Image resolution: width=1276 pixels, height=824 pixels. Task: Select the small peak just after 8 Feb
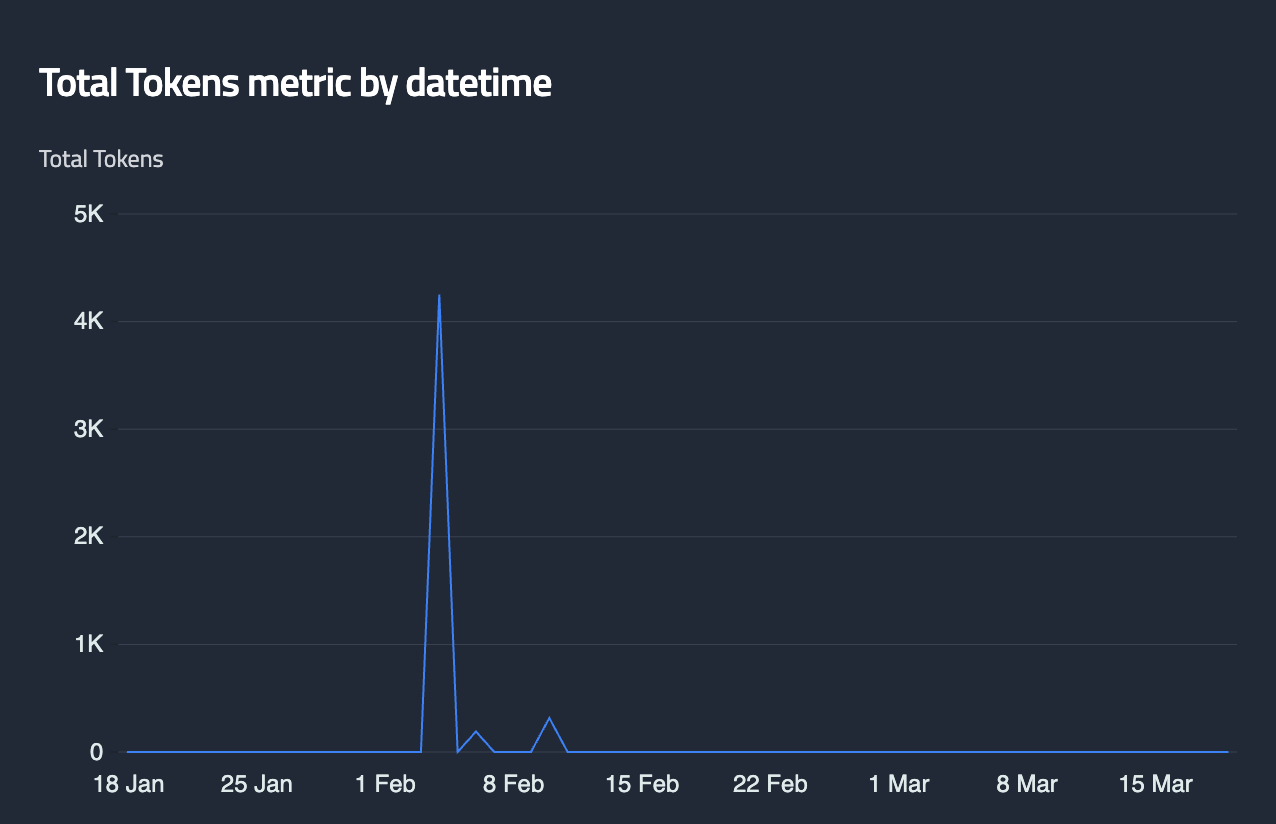point(549,718)
